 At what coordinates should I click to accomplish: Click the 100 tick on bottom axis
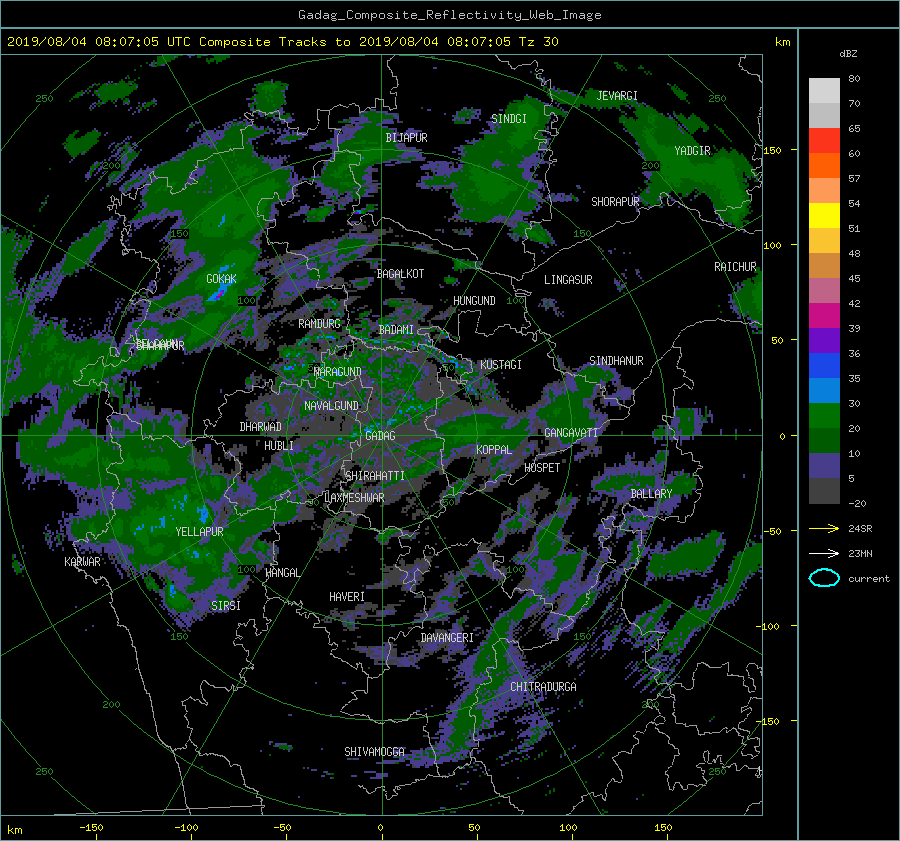(568, 828)
